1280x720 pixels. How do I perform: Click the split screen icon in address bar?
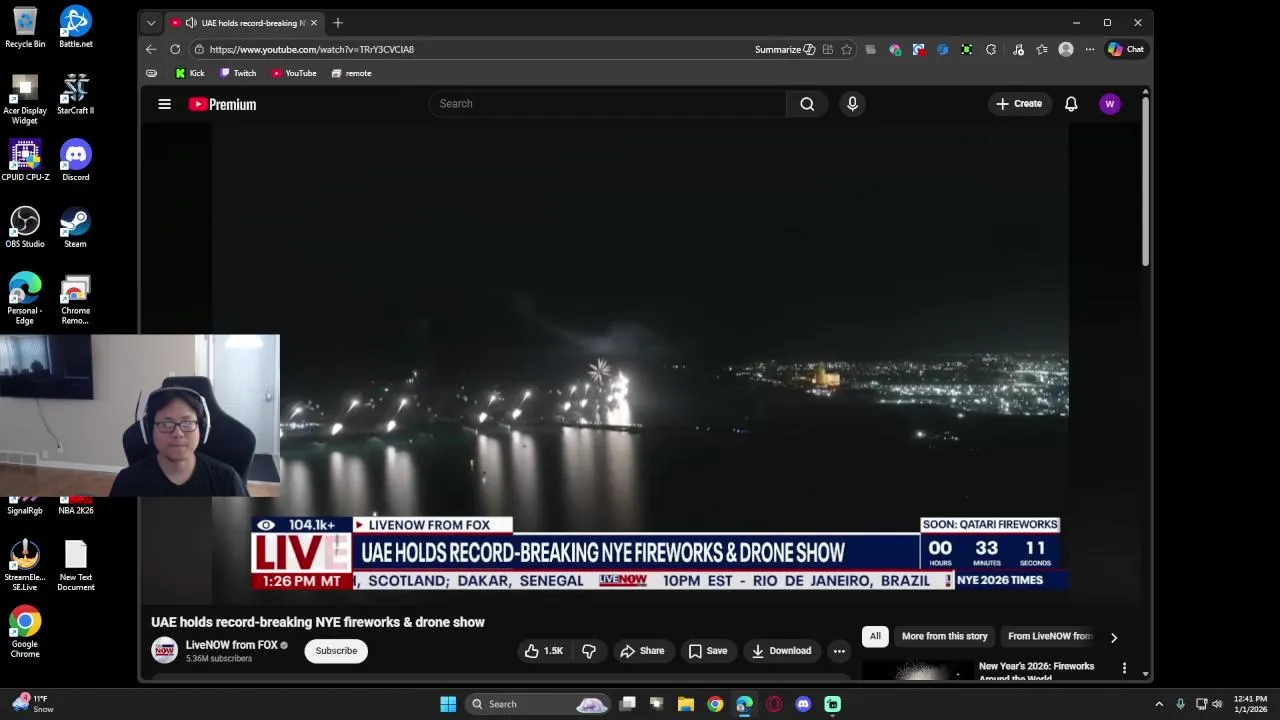click(x=827, y=49)
